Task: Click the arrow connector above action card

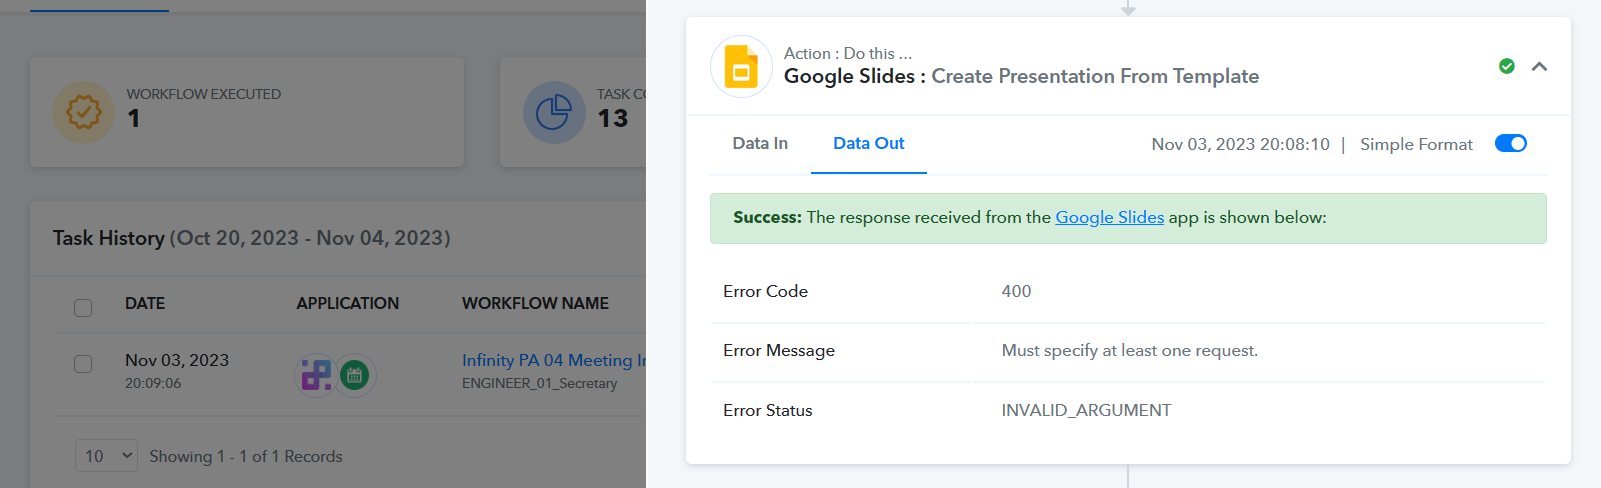Action: (x=1128, y=8)
